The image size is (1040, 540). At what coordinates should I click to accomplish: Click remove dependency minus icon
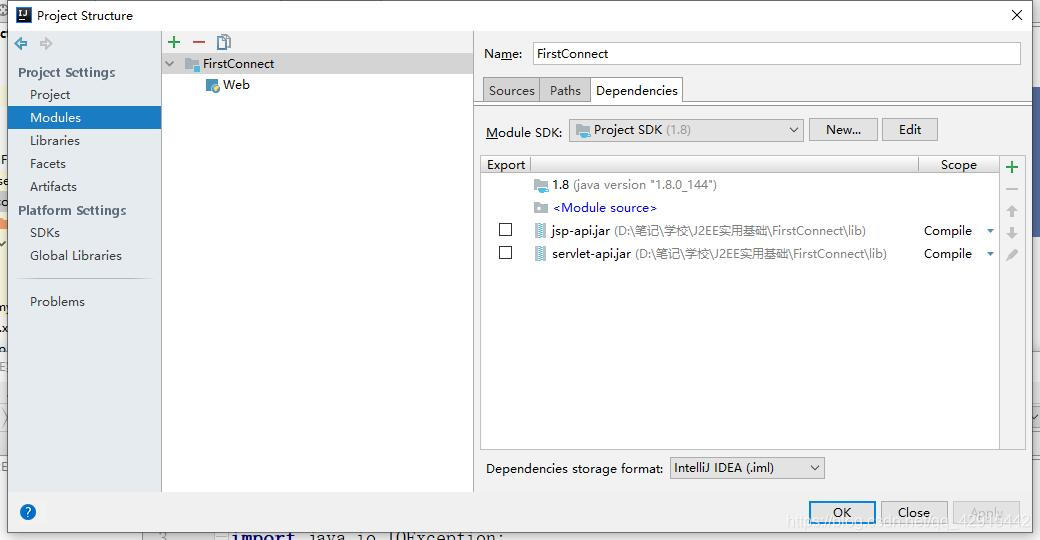coord(1011,189)
